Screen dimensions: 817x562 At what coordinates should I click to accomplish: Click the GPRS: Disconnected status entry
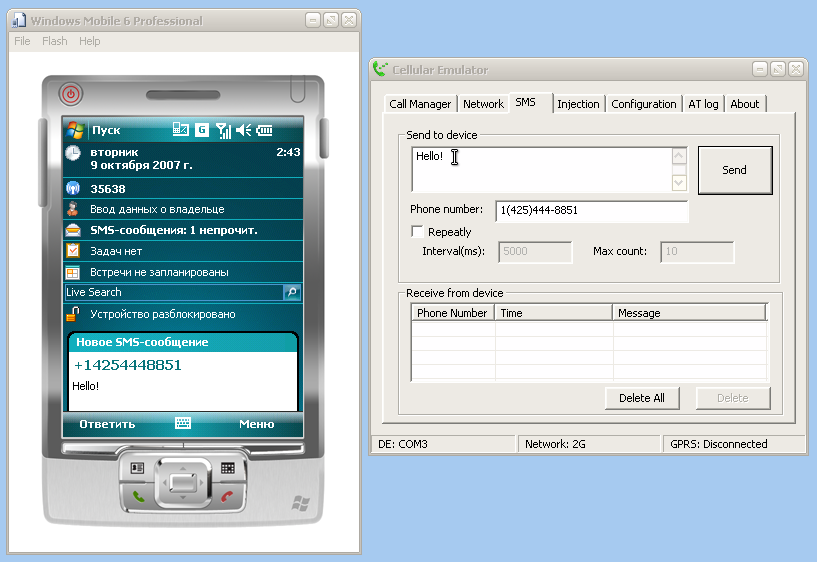point(734,444)
